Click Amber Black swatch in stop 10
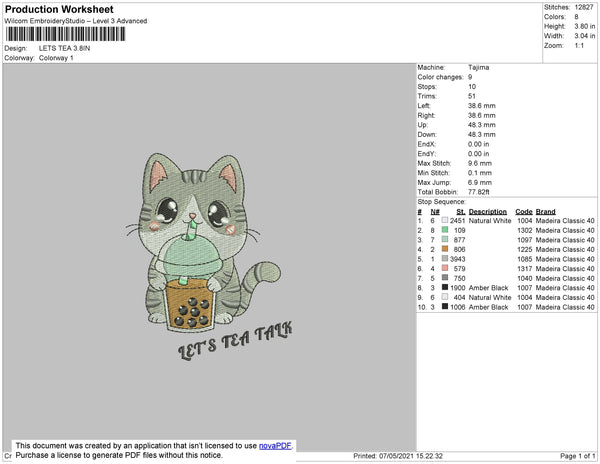 445,306
